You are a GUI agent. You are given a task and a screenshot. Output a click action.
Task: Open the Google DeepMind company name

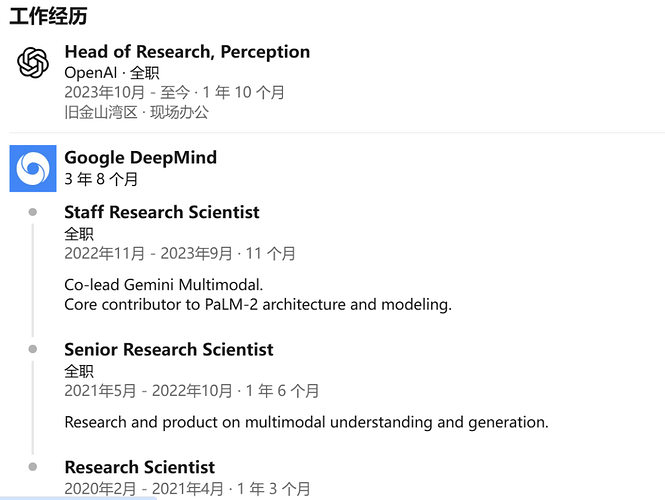point(140,157)
